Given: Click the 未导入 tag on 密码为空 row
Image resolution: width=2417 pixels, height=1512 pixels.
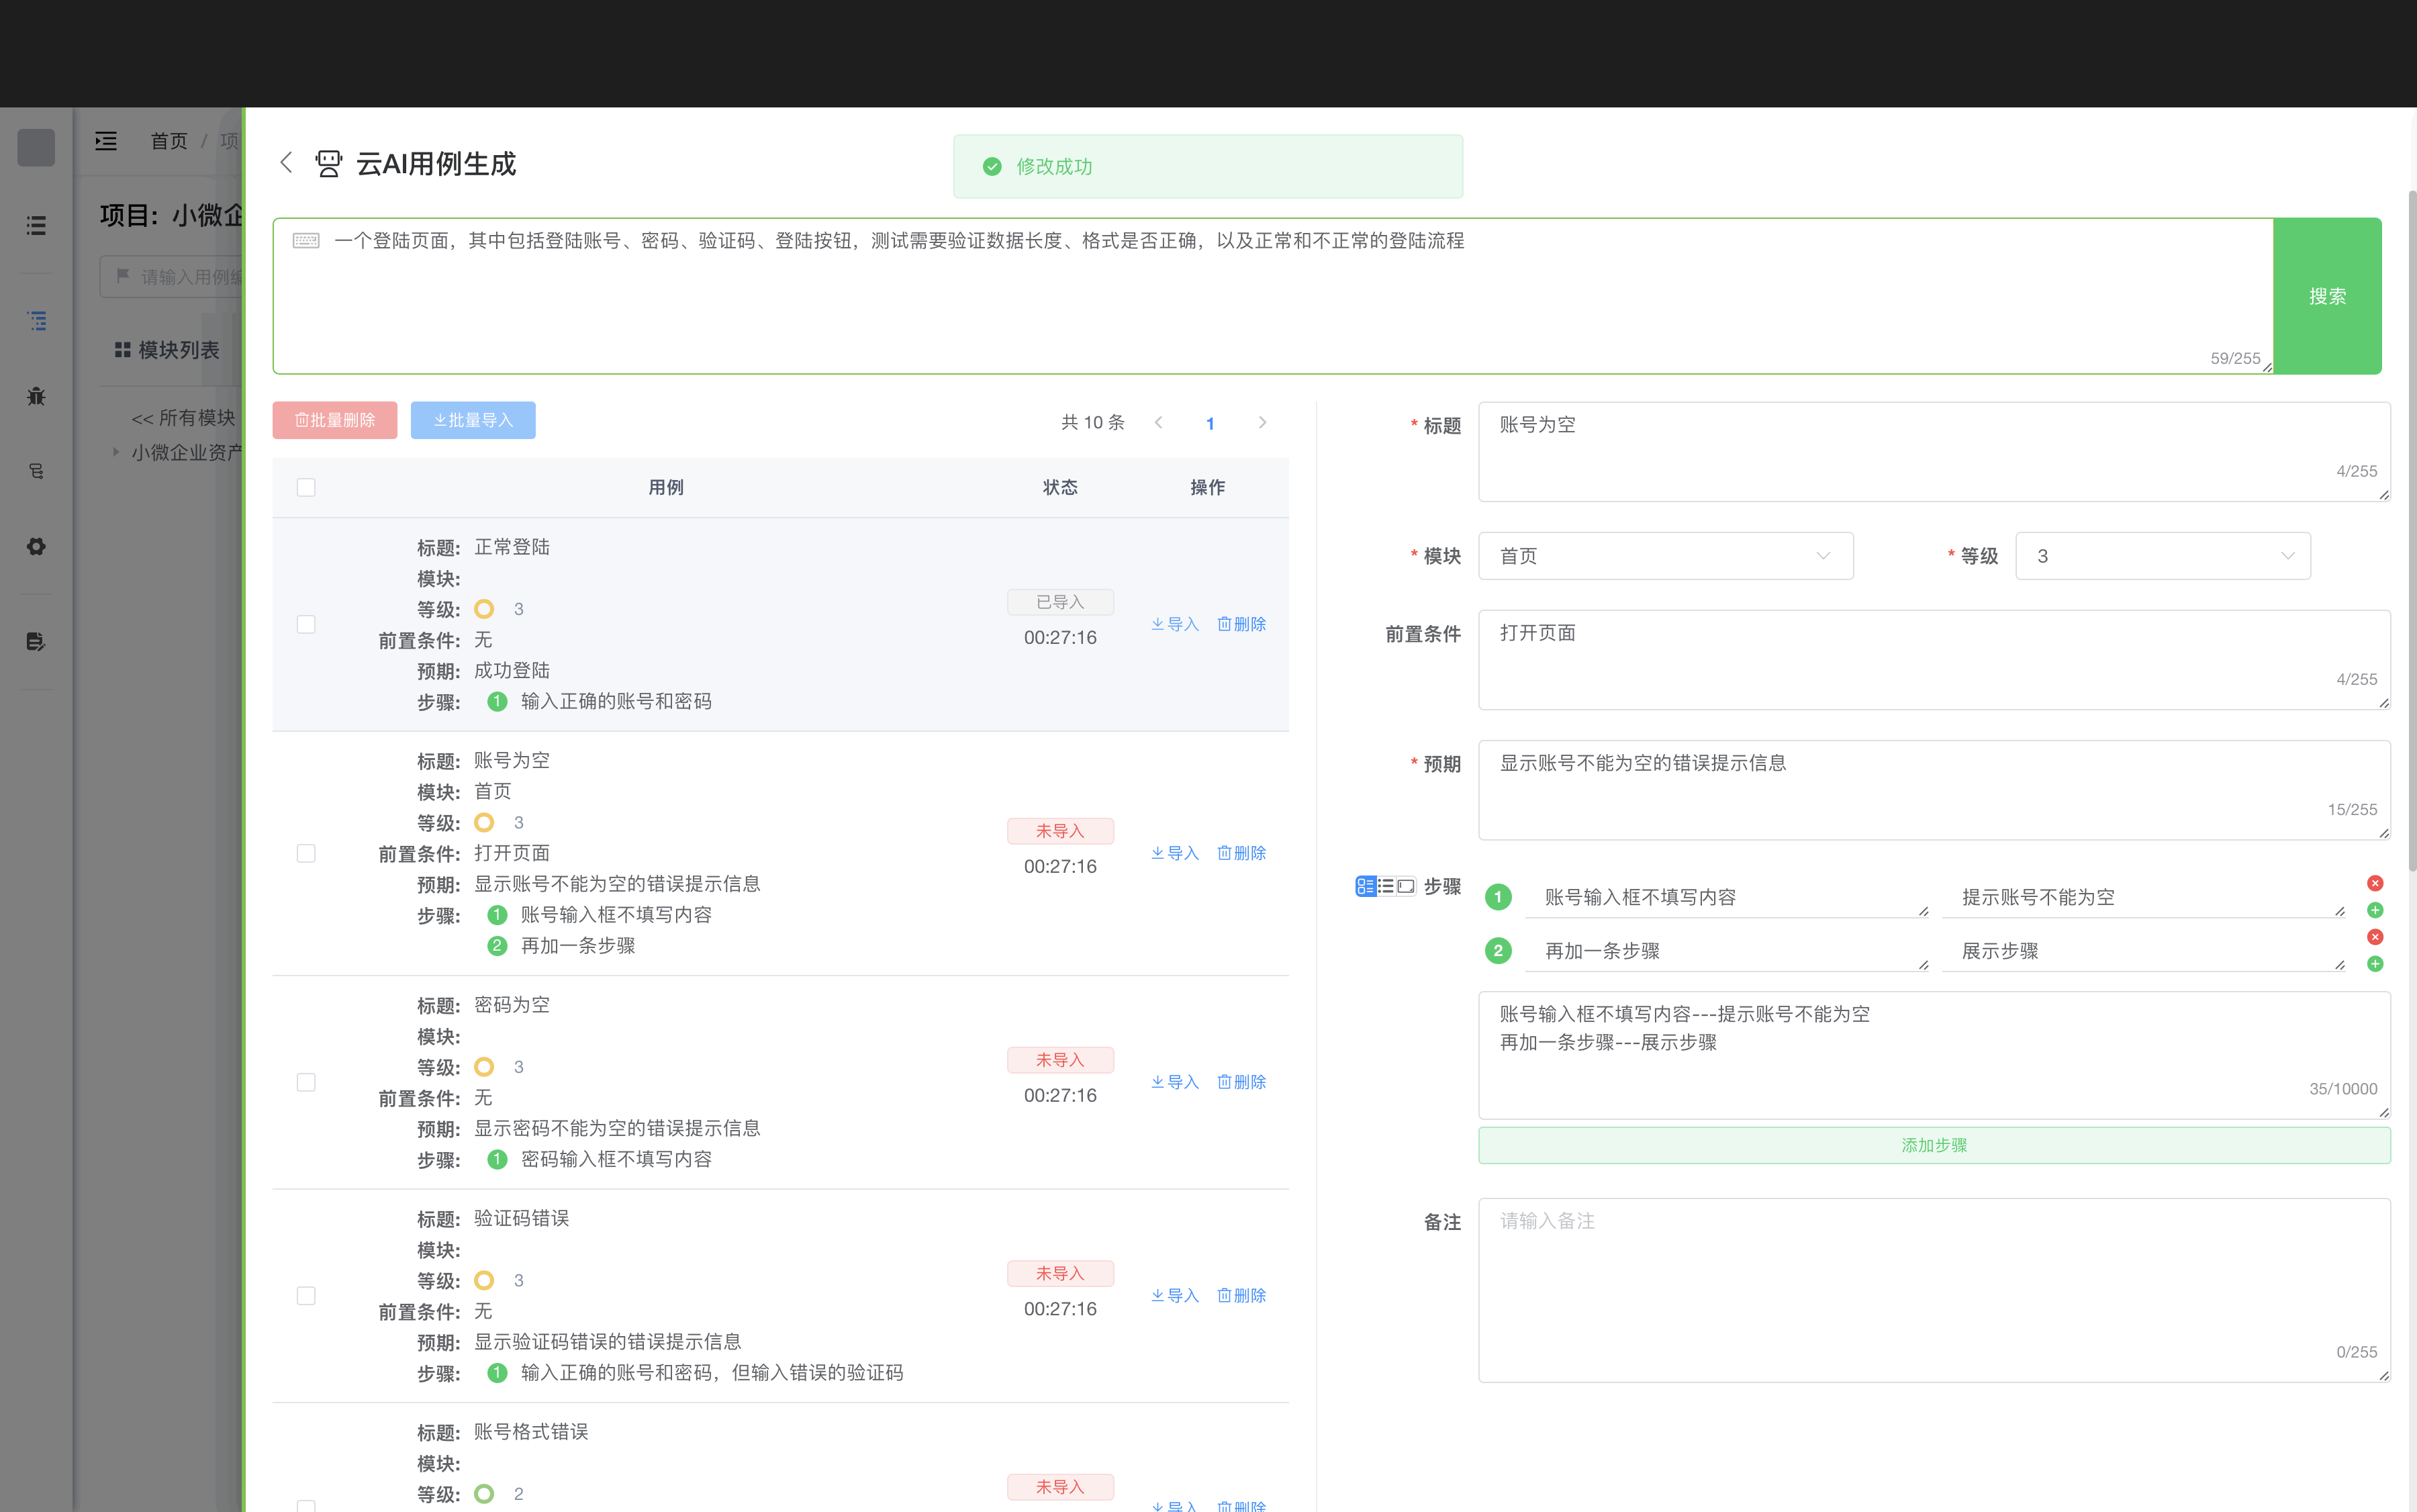Looking at the screenshot, I should point(1060,1060).
